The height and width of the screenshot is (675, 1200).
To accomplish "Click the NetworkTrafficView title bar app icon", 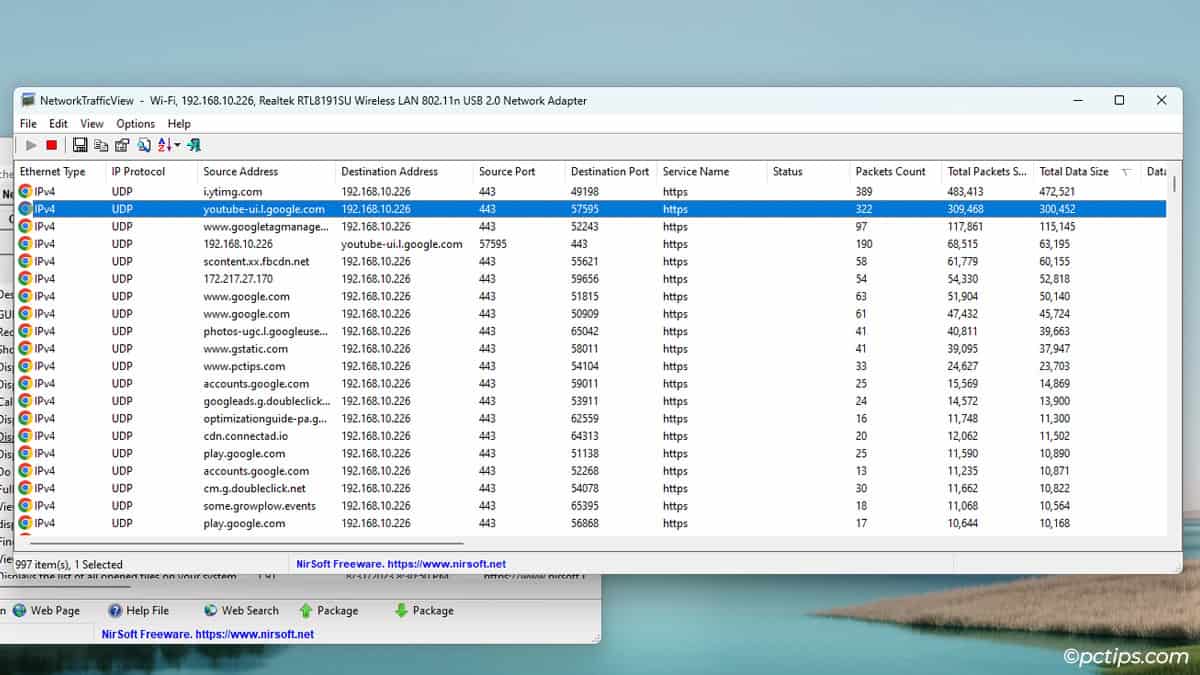I will pyautogui.click(x=28, y=100).
